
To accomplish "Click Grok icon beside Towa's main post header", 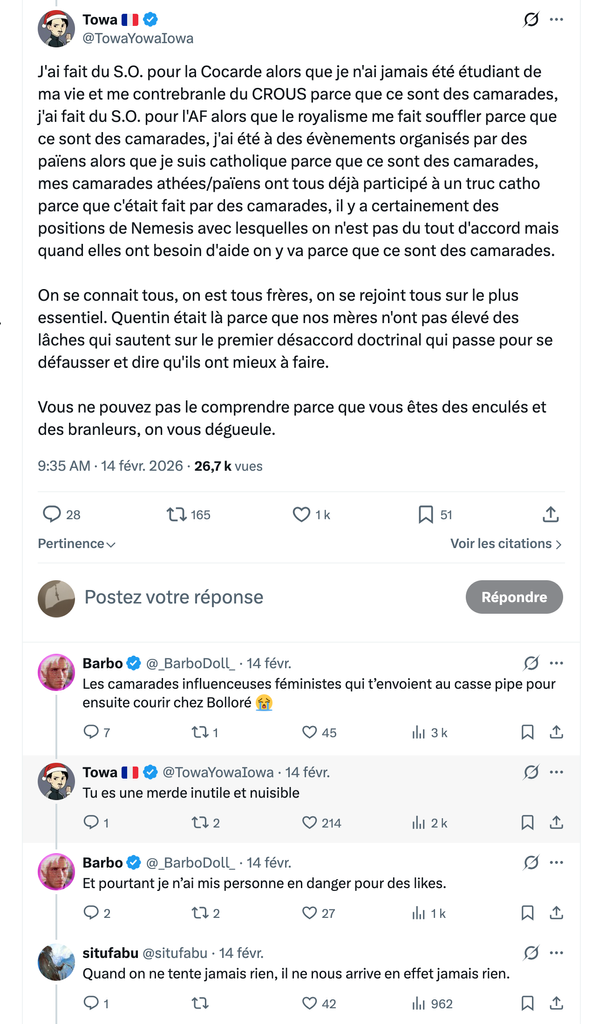I will click(x=531, y=20).
